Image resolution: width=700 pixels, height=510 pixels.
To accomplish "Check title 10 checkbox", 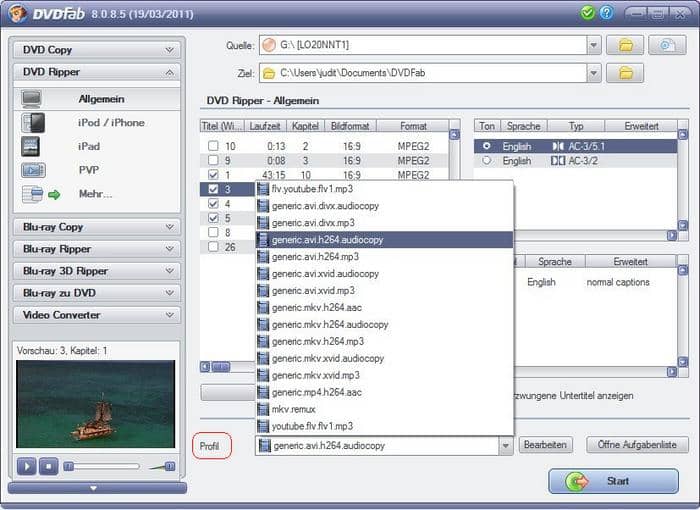I will pyautogui.click(x=213, y=146).
